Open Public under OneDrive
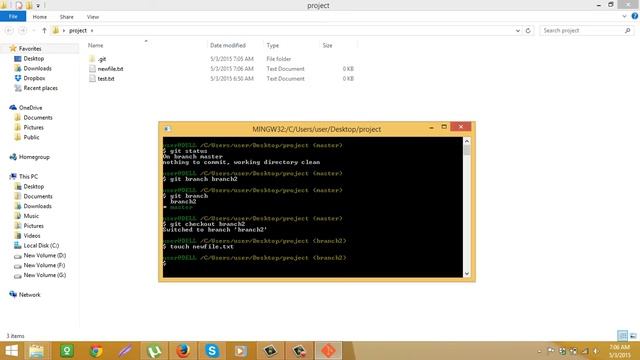This screenshot has width=640, height=360. 31,137
